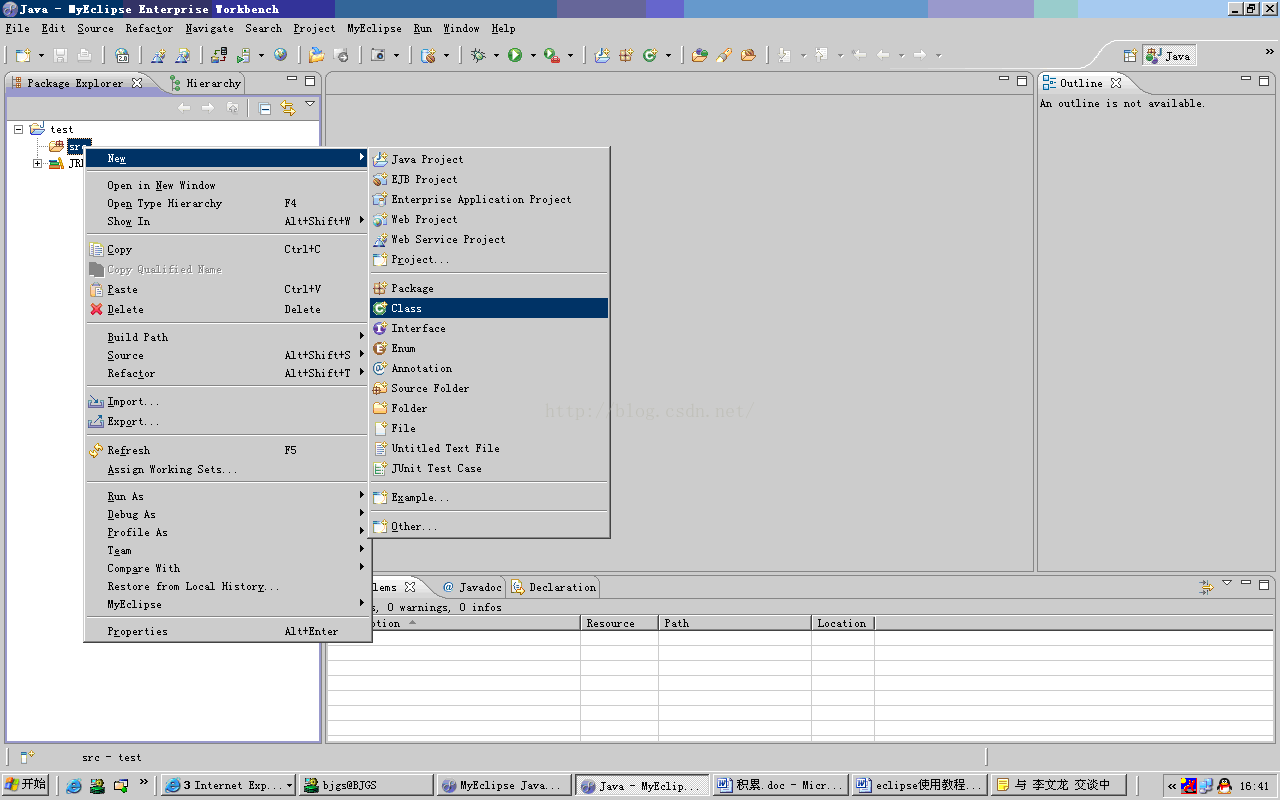Viewport: 1280px width, 800px height.
Task: Pick Java Project in the New submenu
Action: 489,159
